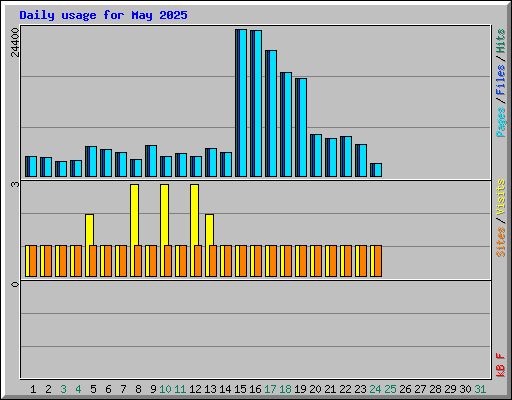Click day label 28 on the x-axis
Image resolution: width=512 pixels, height=400 pixels.
pyautogui.click(x=435, y=389)
